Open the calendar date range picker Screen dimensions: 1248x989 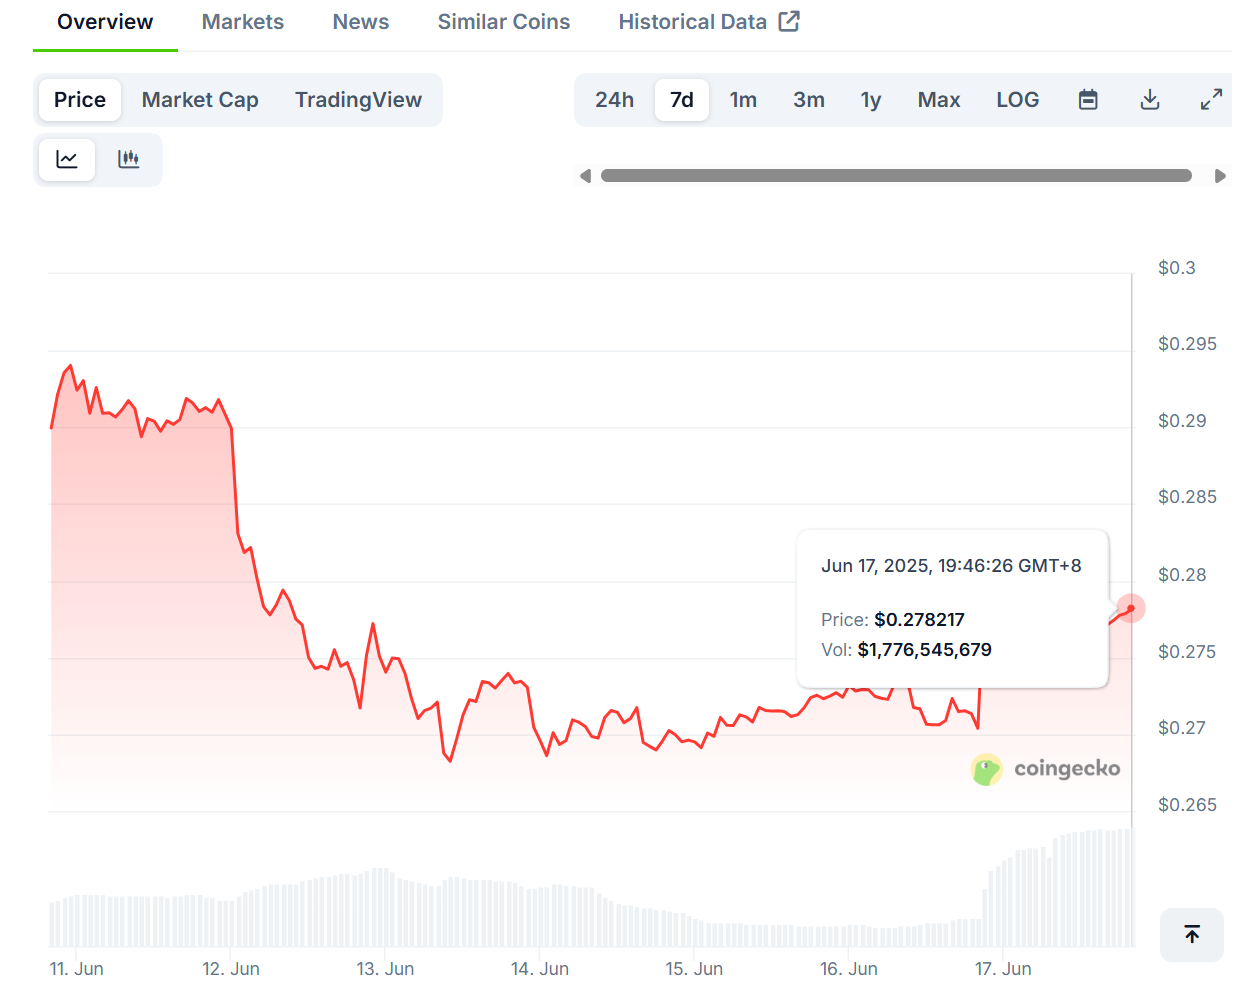point(1088,100)
